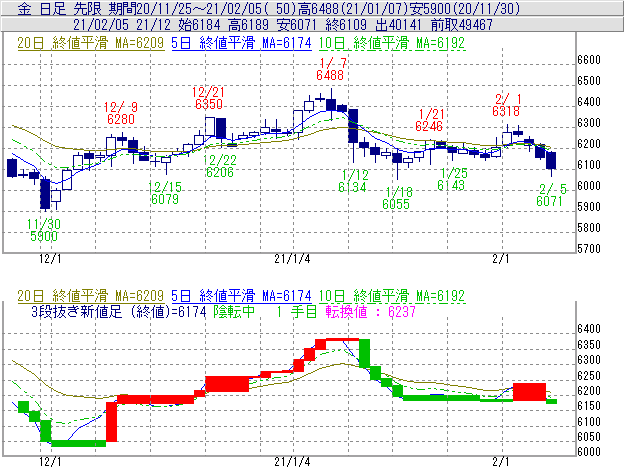This screenshot has width=624, height=473.
Task: Click the 12/22 6206 low annotation
Action: click(x=220, y=166)
